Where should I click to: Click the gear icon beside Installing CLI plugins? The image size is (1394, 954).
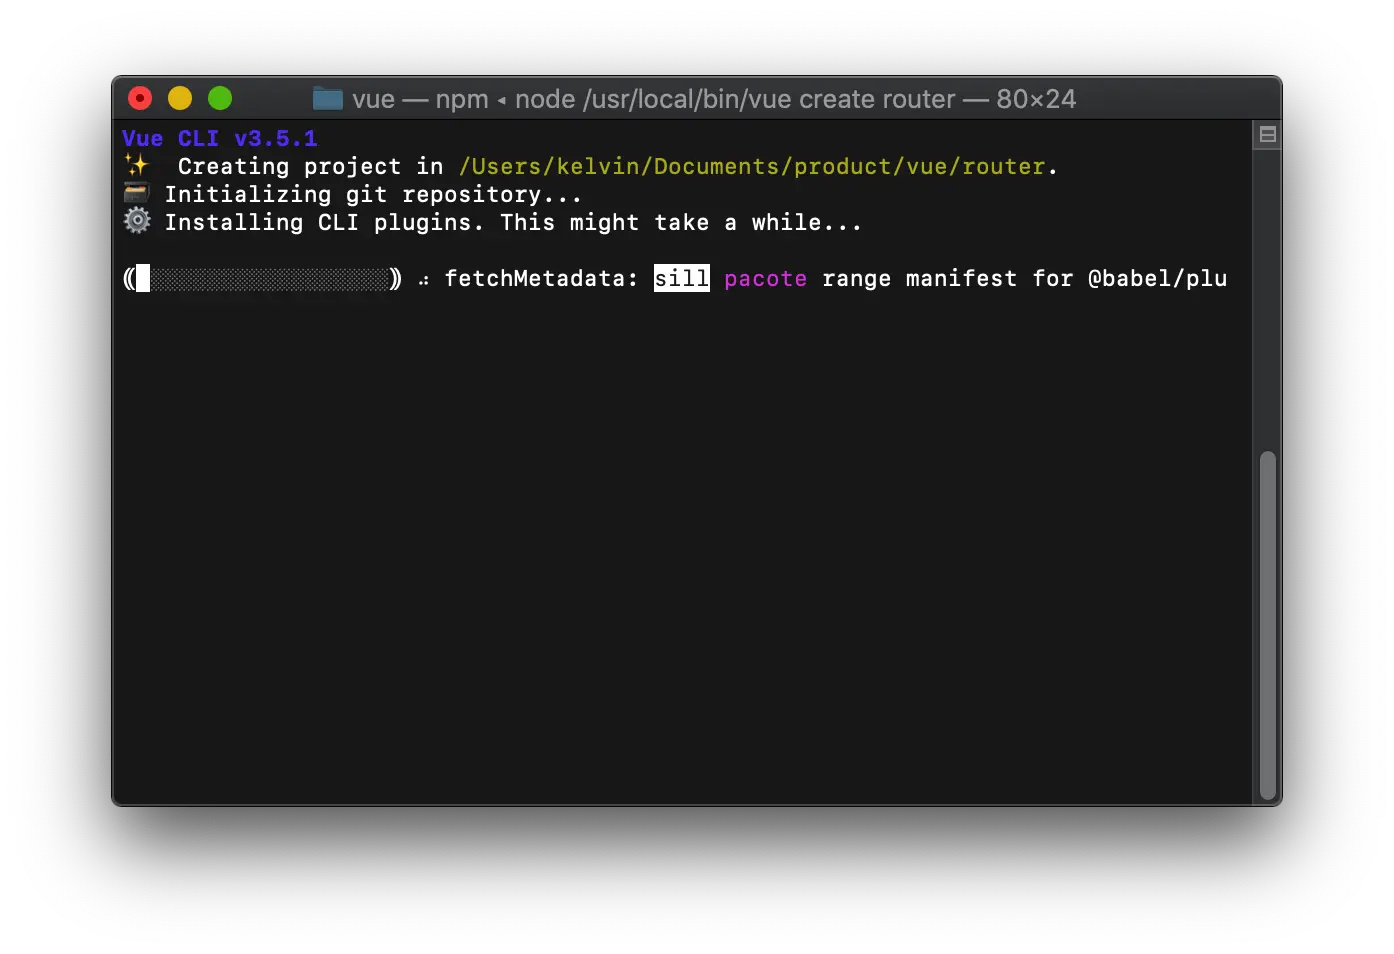[x=137, y=221]
